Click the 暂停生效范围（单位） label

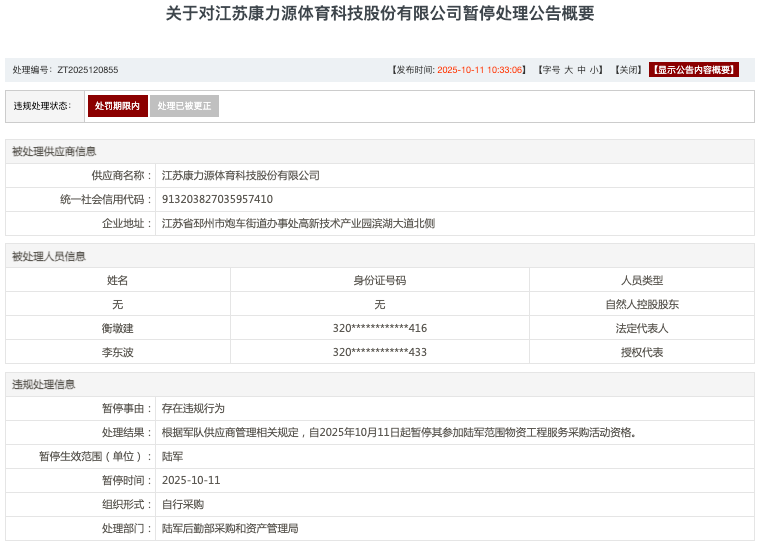pos(95,457)
